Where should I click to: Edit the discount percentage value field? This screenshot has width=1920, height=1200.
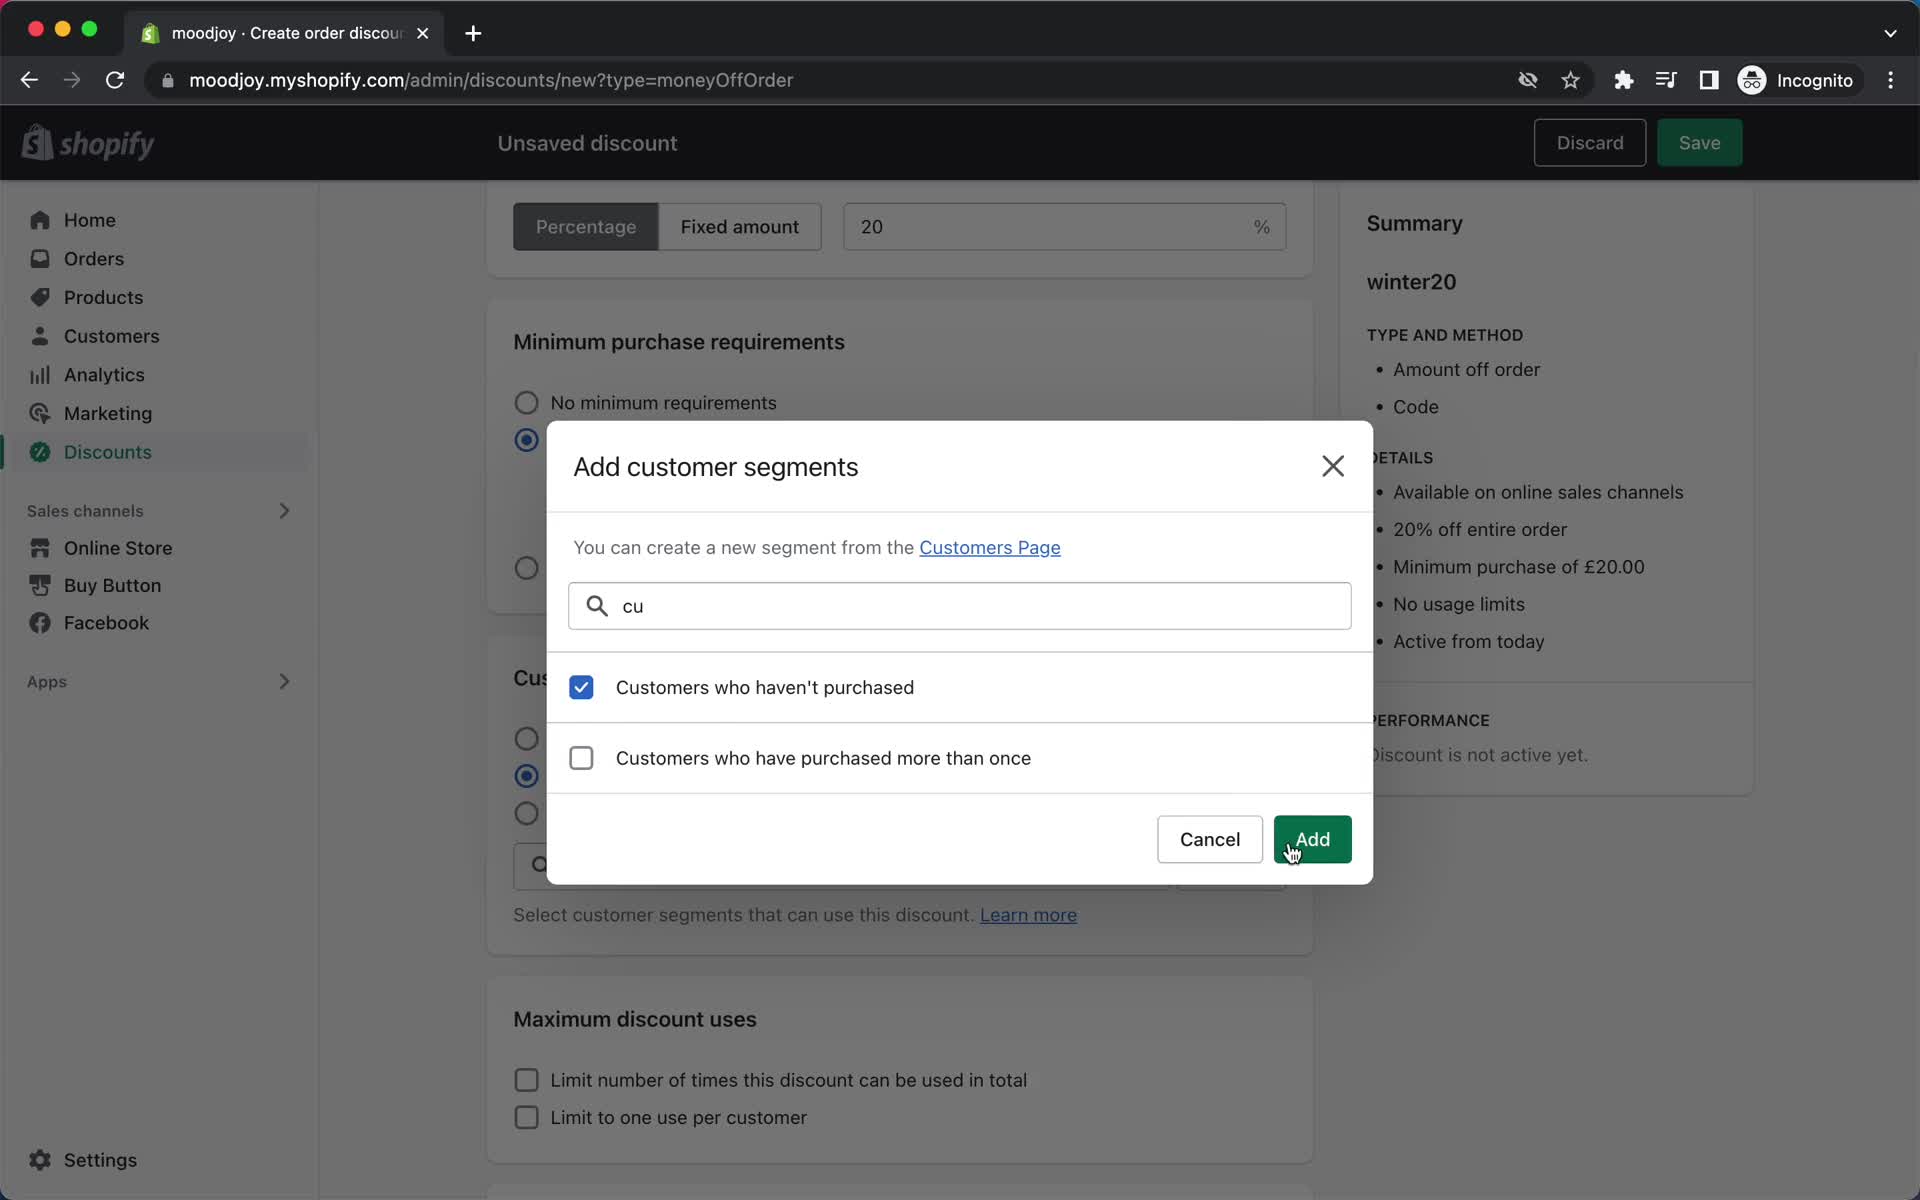pos(1064,225)
